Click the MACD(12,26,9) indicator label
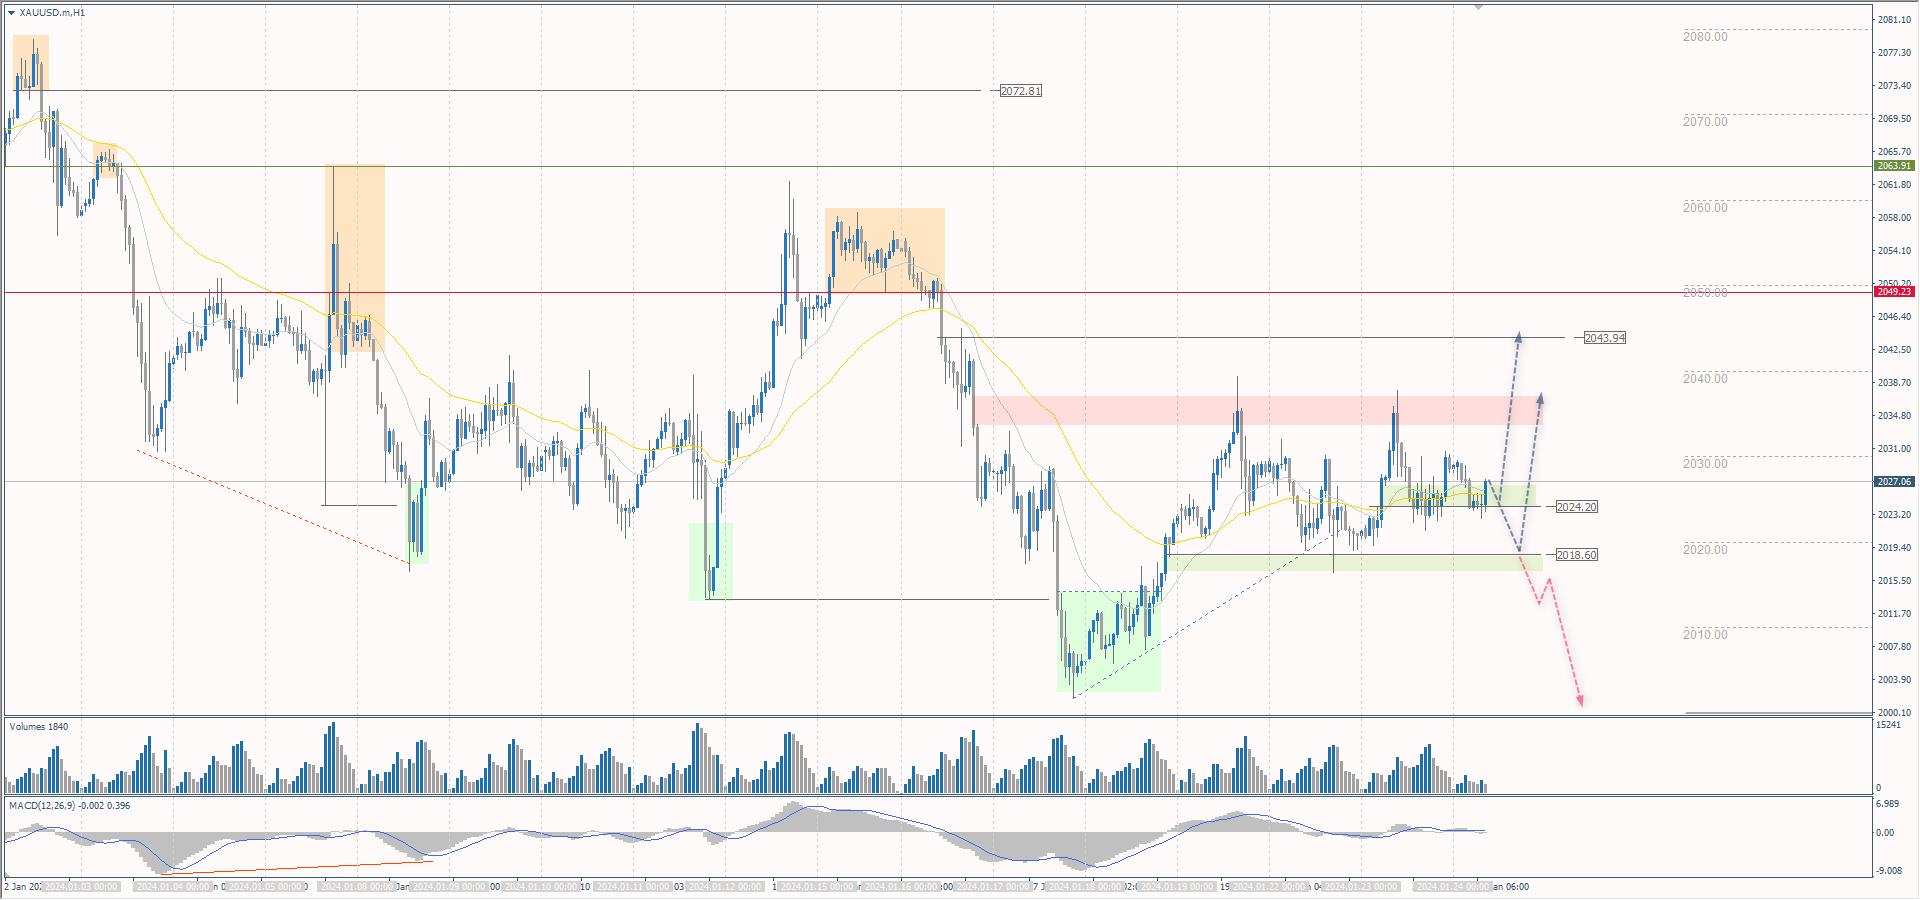The height and width of the screenshot is (900, 1920). (x=70, y=806)
